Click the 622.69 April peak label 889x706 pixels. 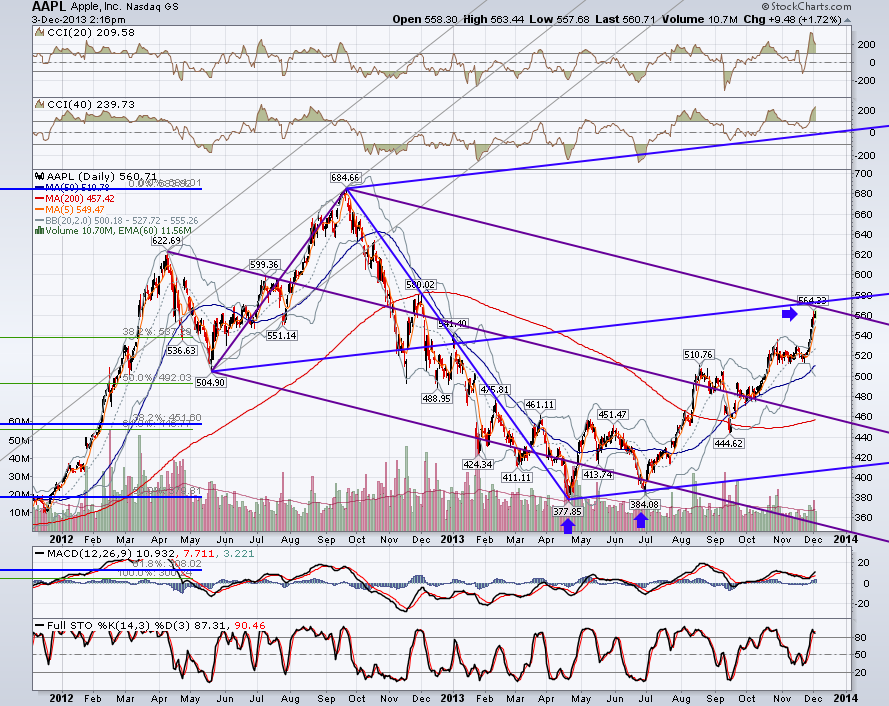click(x=166, y=240)
